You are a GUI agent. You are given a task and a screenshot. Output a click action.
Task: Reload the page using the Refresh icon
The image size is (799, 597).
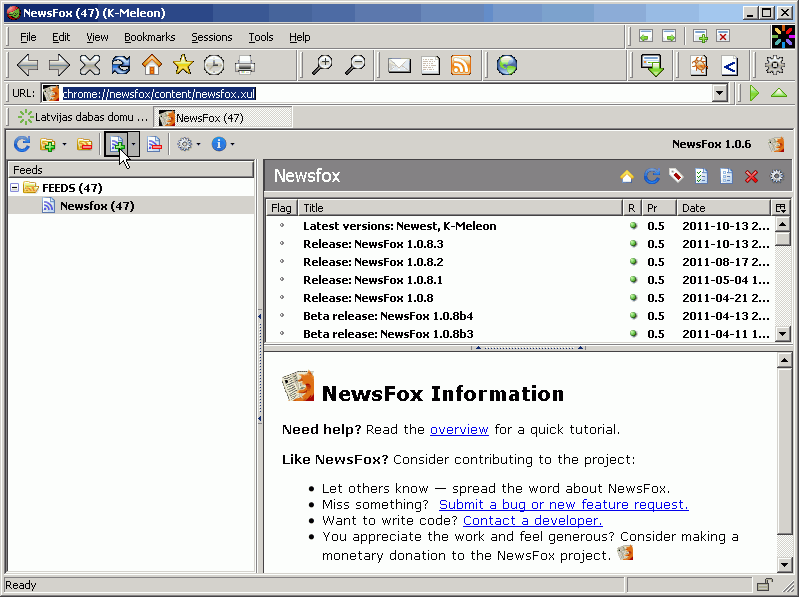click(121, 65)
